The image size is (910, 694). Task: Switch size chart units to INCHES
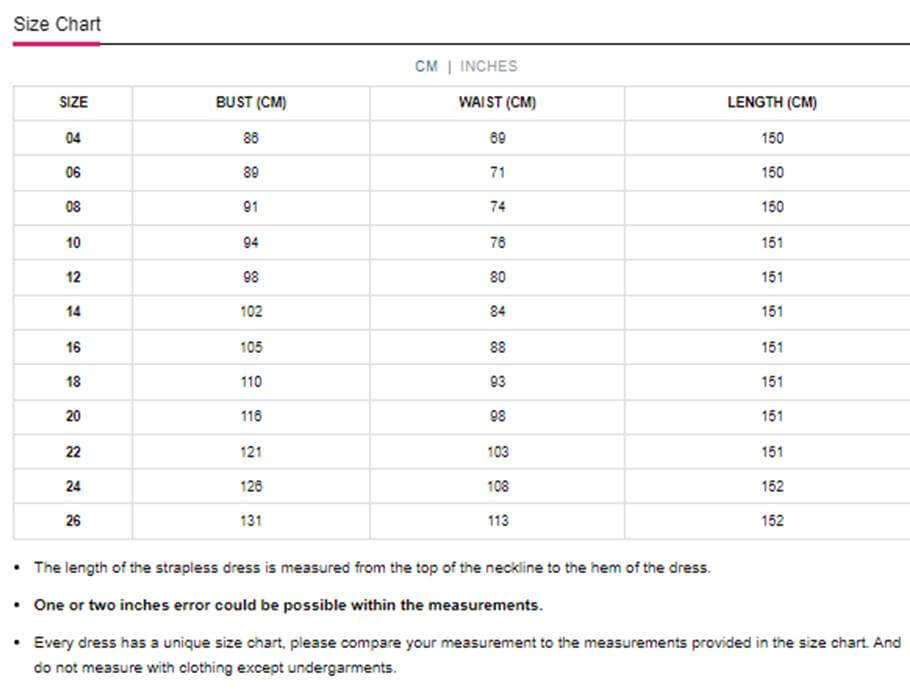point(488,66)
